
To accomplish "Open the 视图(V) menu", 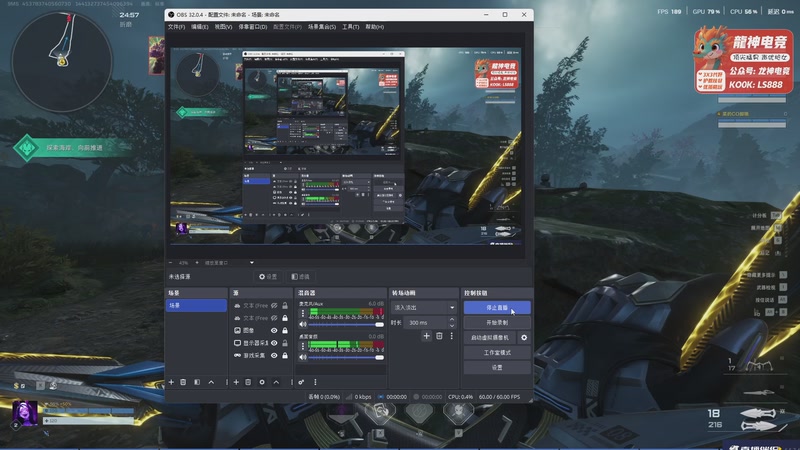I will pyautogui.click(x=223, y=27).
